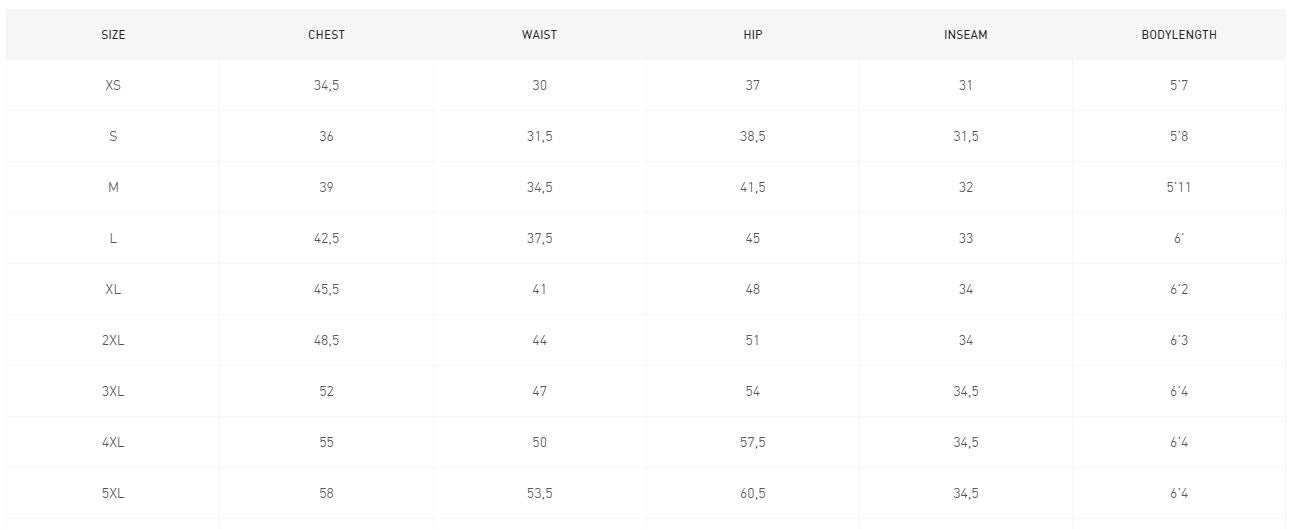Screen dimensions: 1295x529
Task: Click the HIP column header
Action: point(753,35)
